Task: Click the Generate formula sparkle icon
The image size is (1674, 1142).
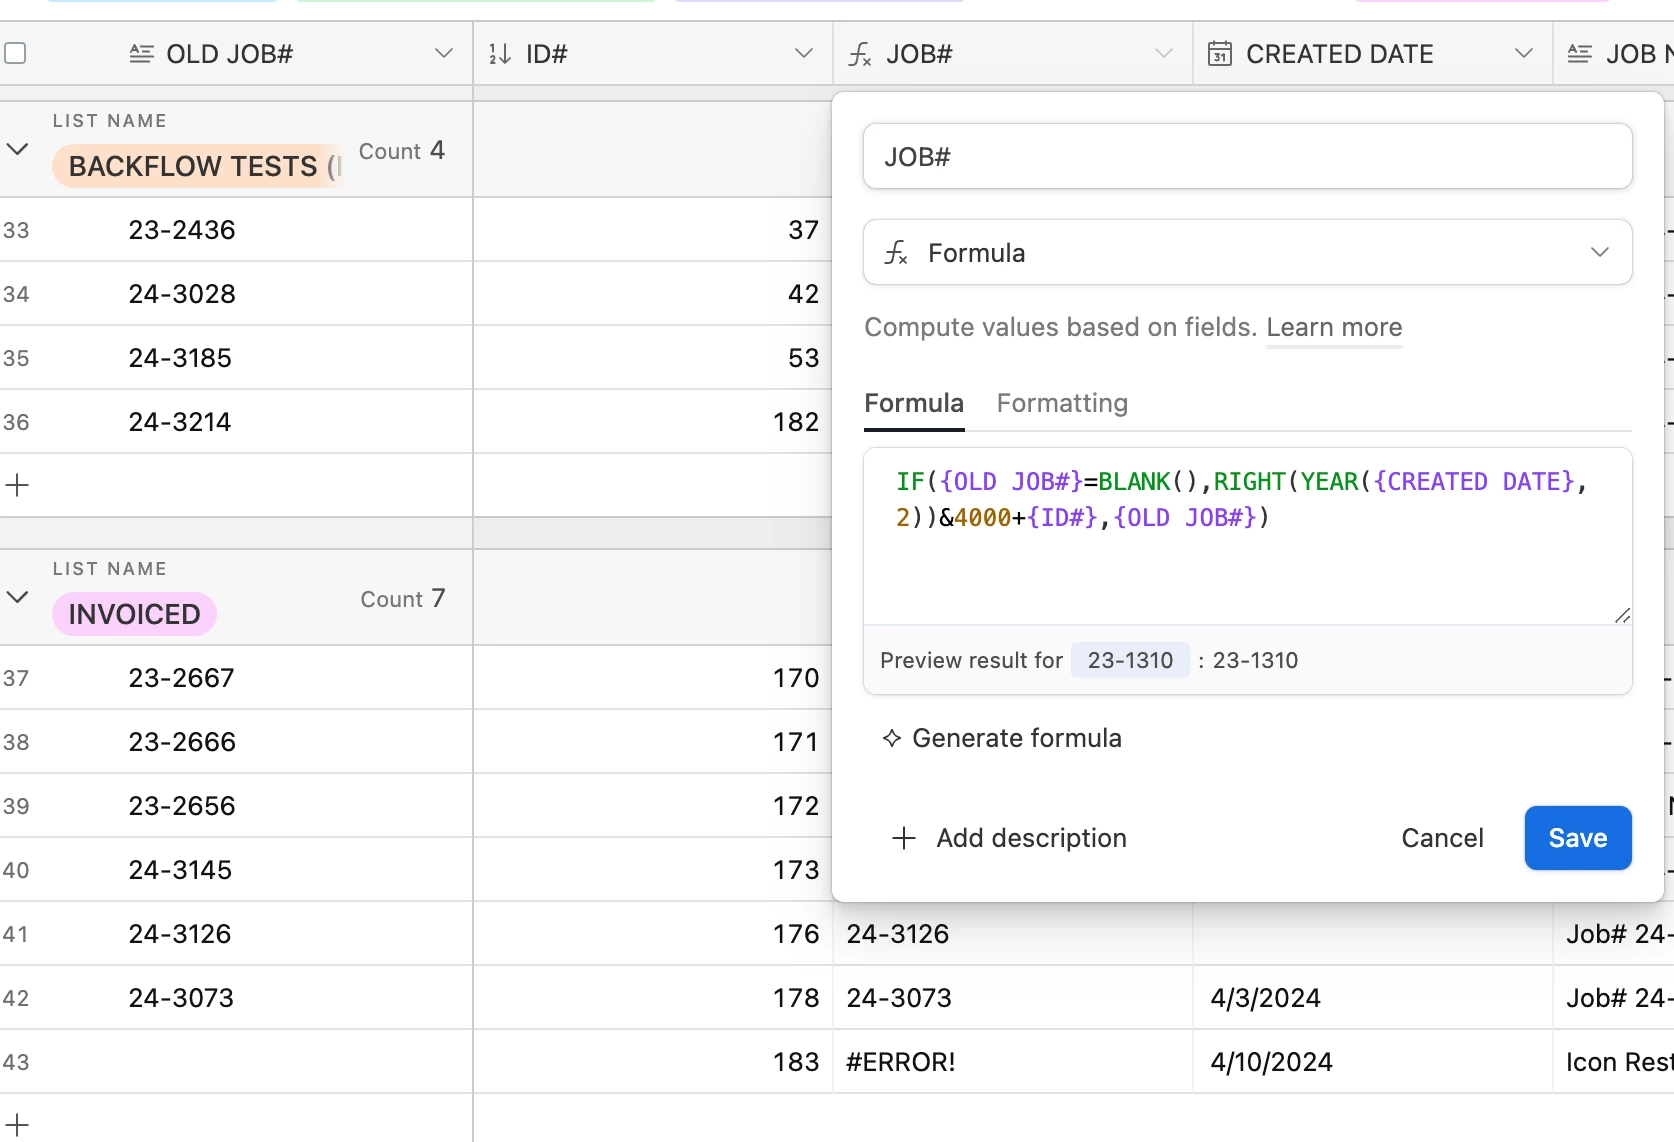Action: 892,738
